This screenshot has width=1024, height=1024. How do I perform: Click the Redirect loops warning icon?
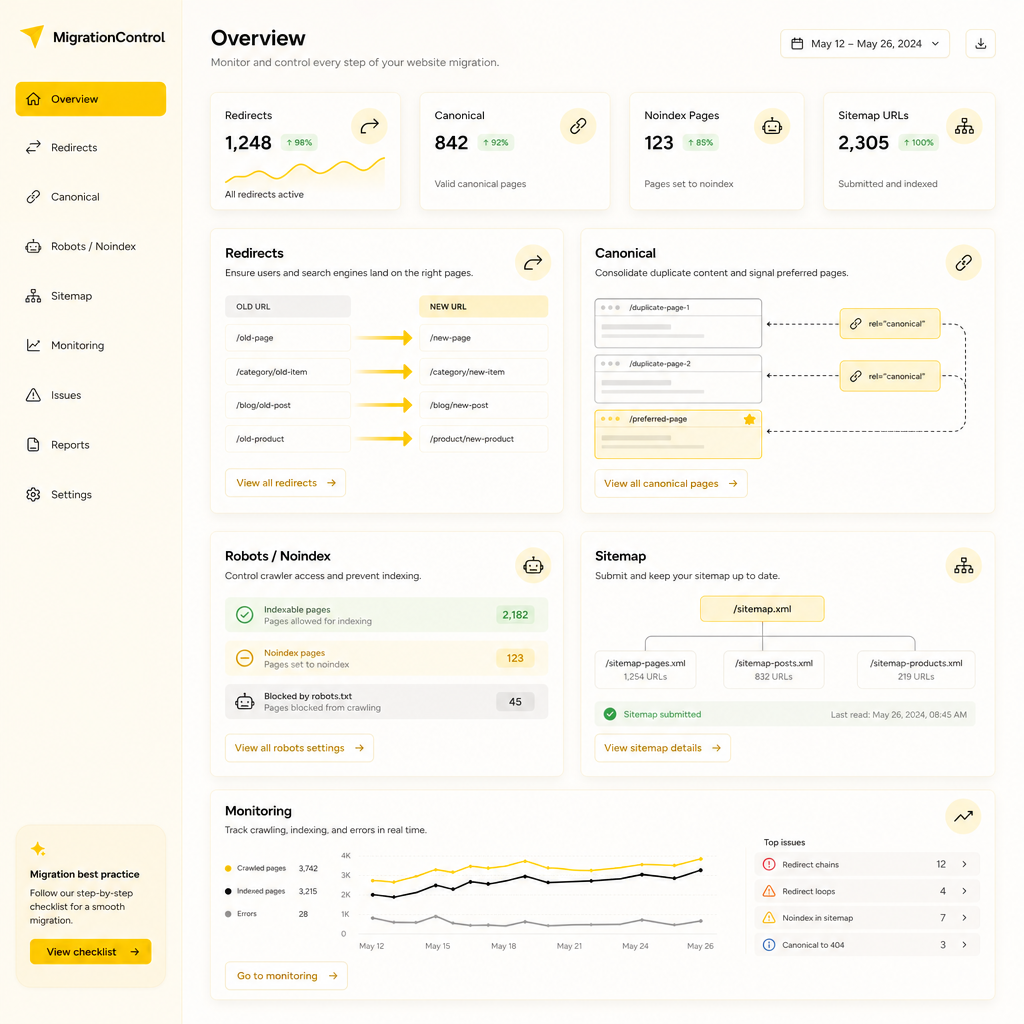(x=769, y=891)
